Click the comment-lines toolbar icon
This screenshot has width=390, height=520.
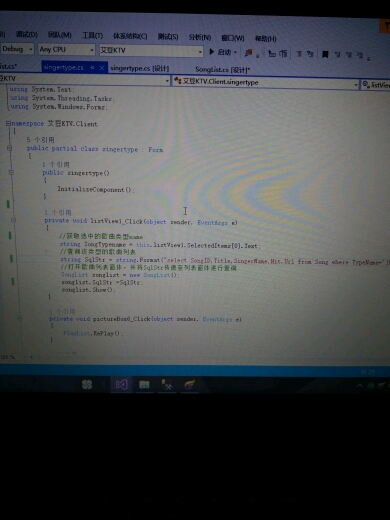[299, 54]
